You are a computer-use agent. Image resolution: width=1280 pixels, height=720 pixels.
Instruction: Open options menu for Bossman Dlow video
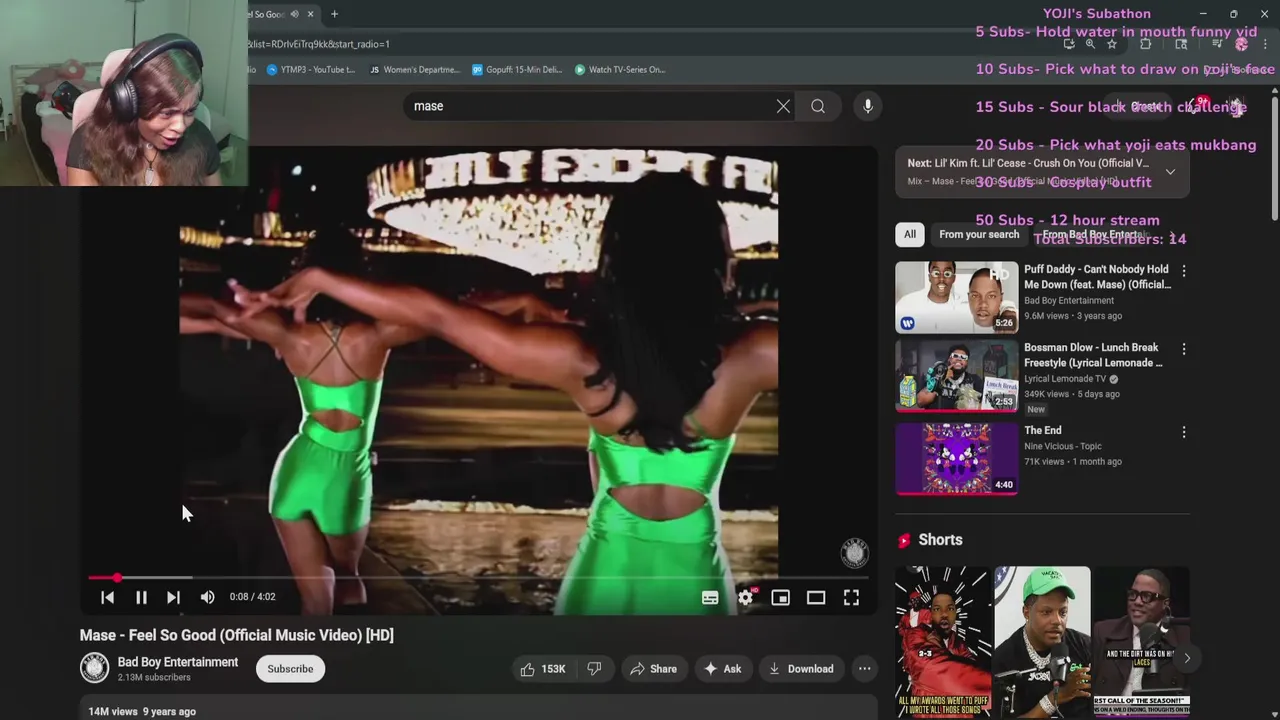(1184, 349)
